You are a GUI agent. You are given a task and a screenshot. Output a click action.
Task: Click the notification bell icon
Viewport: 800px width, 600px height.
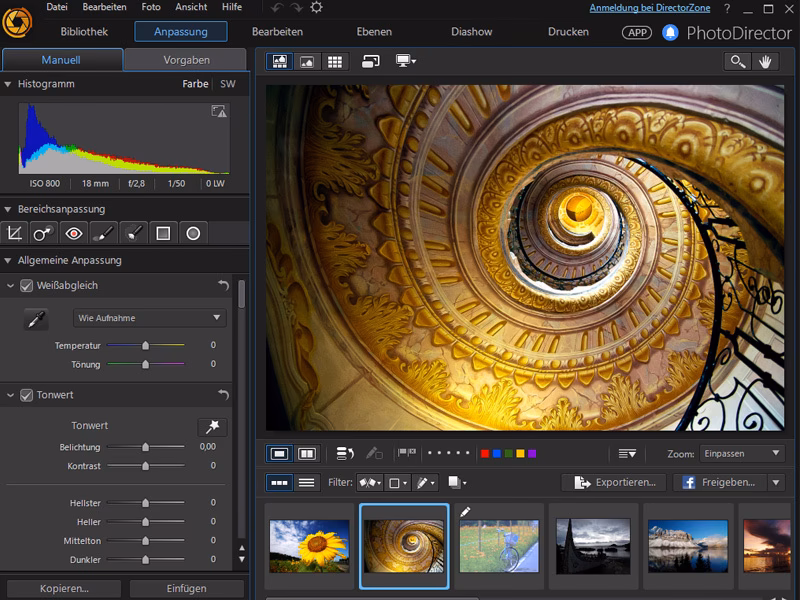(x=670, y=32)
